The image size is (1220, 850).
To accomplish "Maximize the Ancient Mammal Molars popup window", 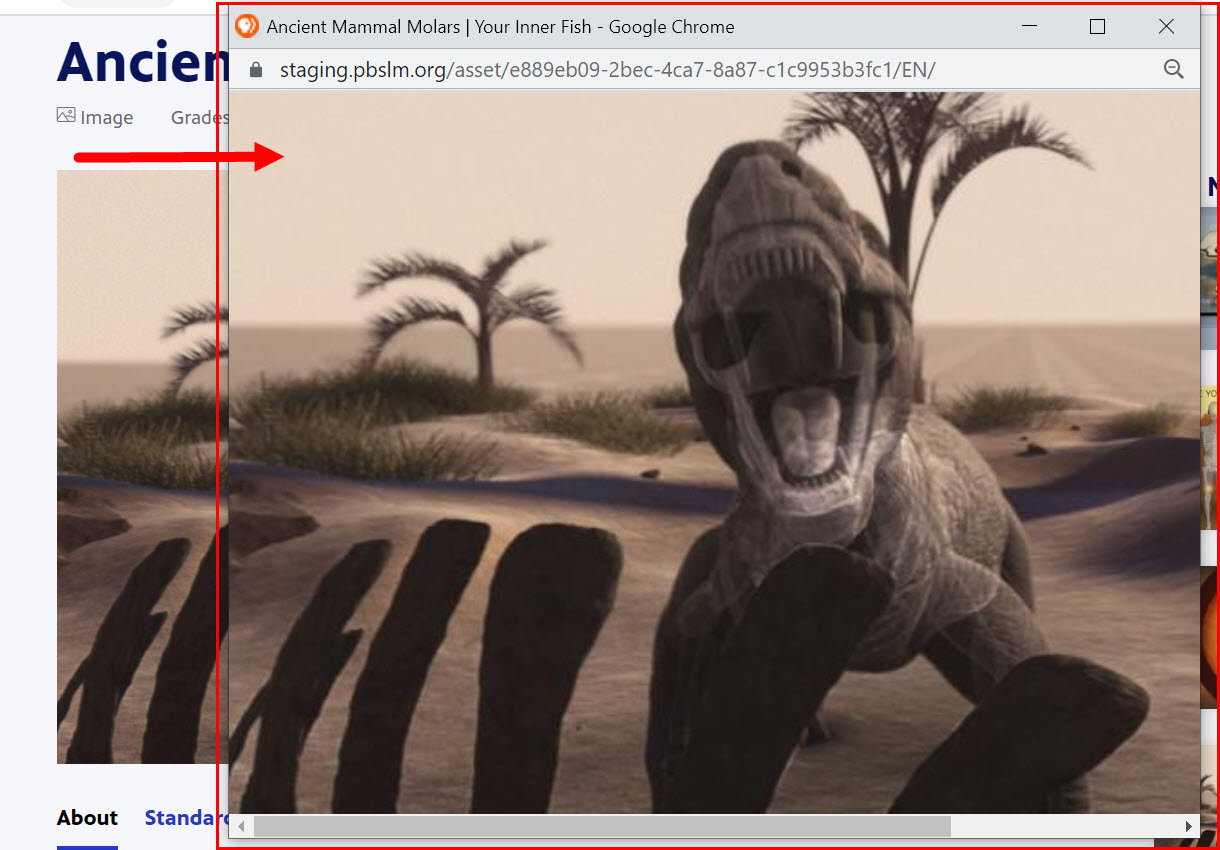I will [1097, 27].
